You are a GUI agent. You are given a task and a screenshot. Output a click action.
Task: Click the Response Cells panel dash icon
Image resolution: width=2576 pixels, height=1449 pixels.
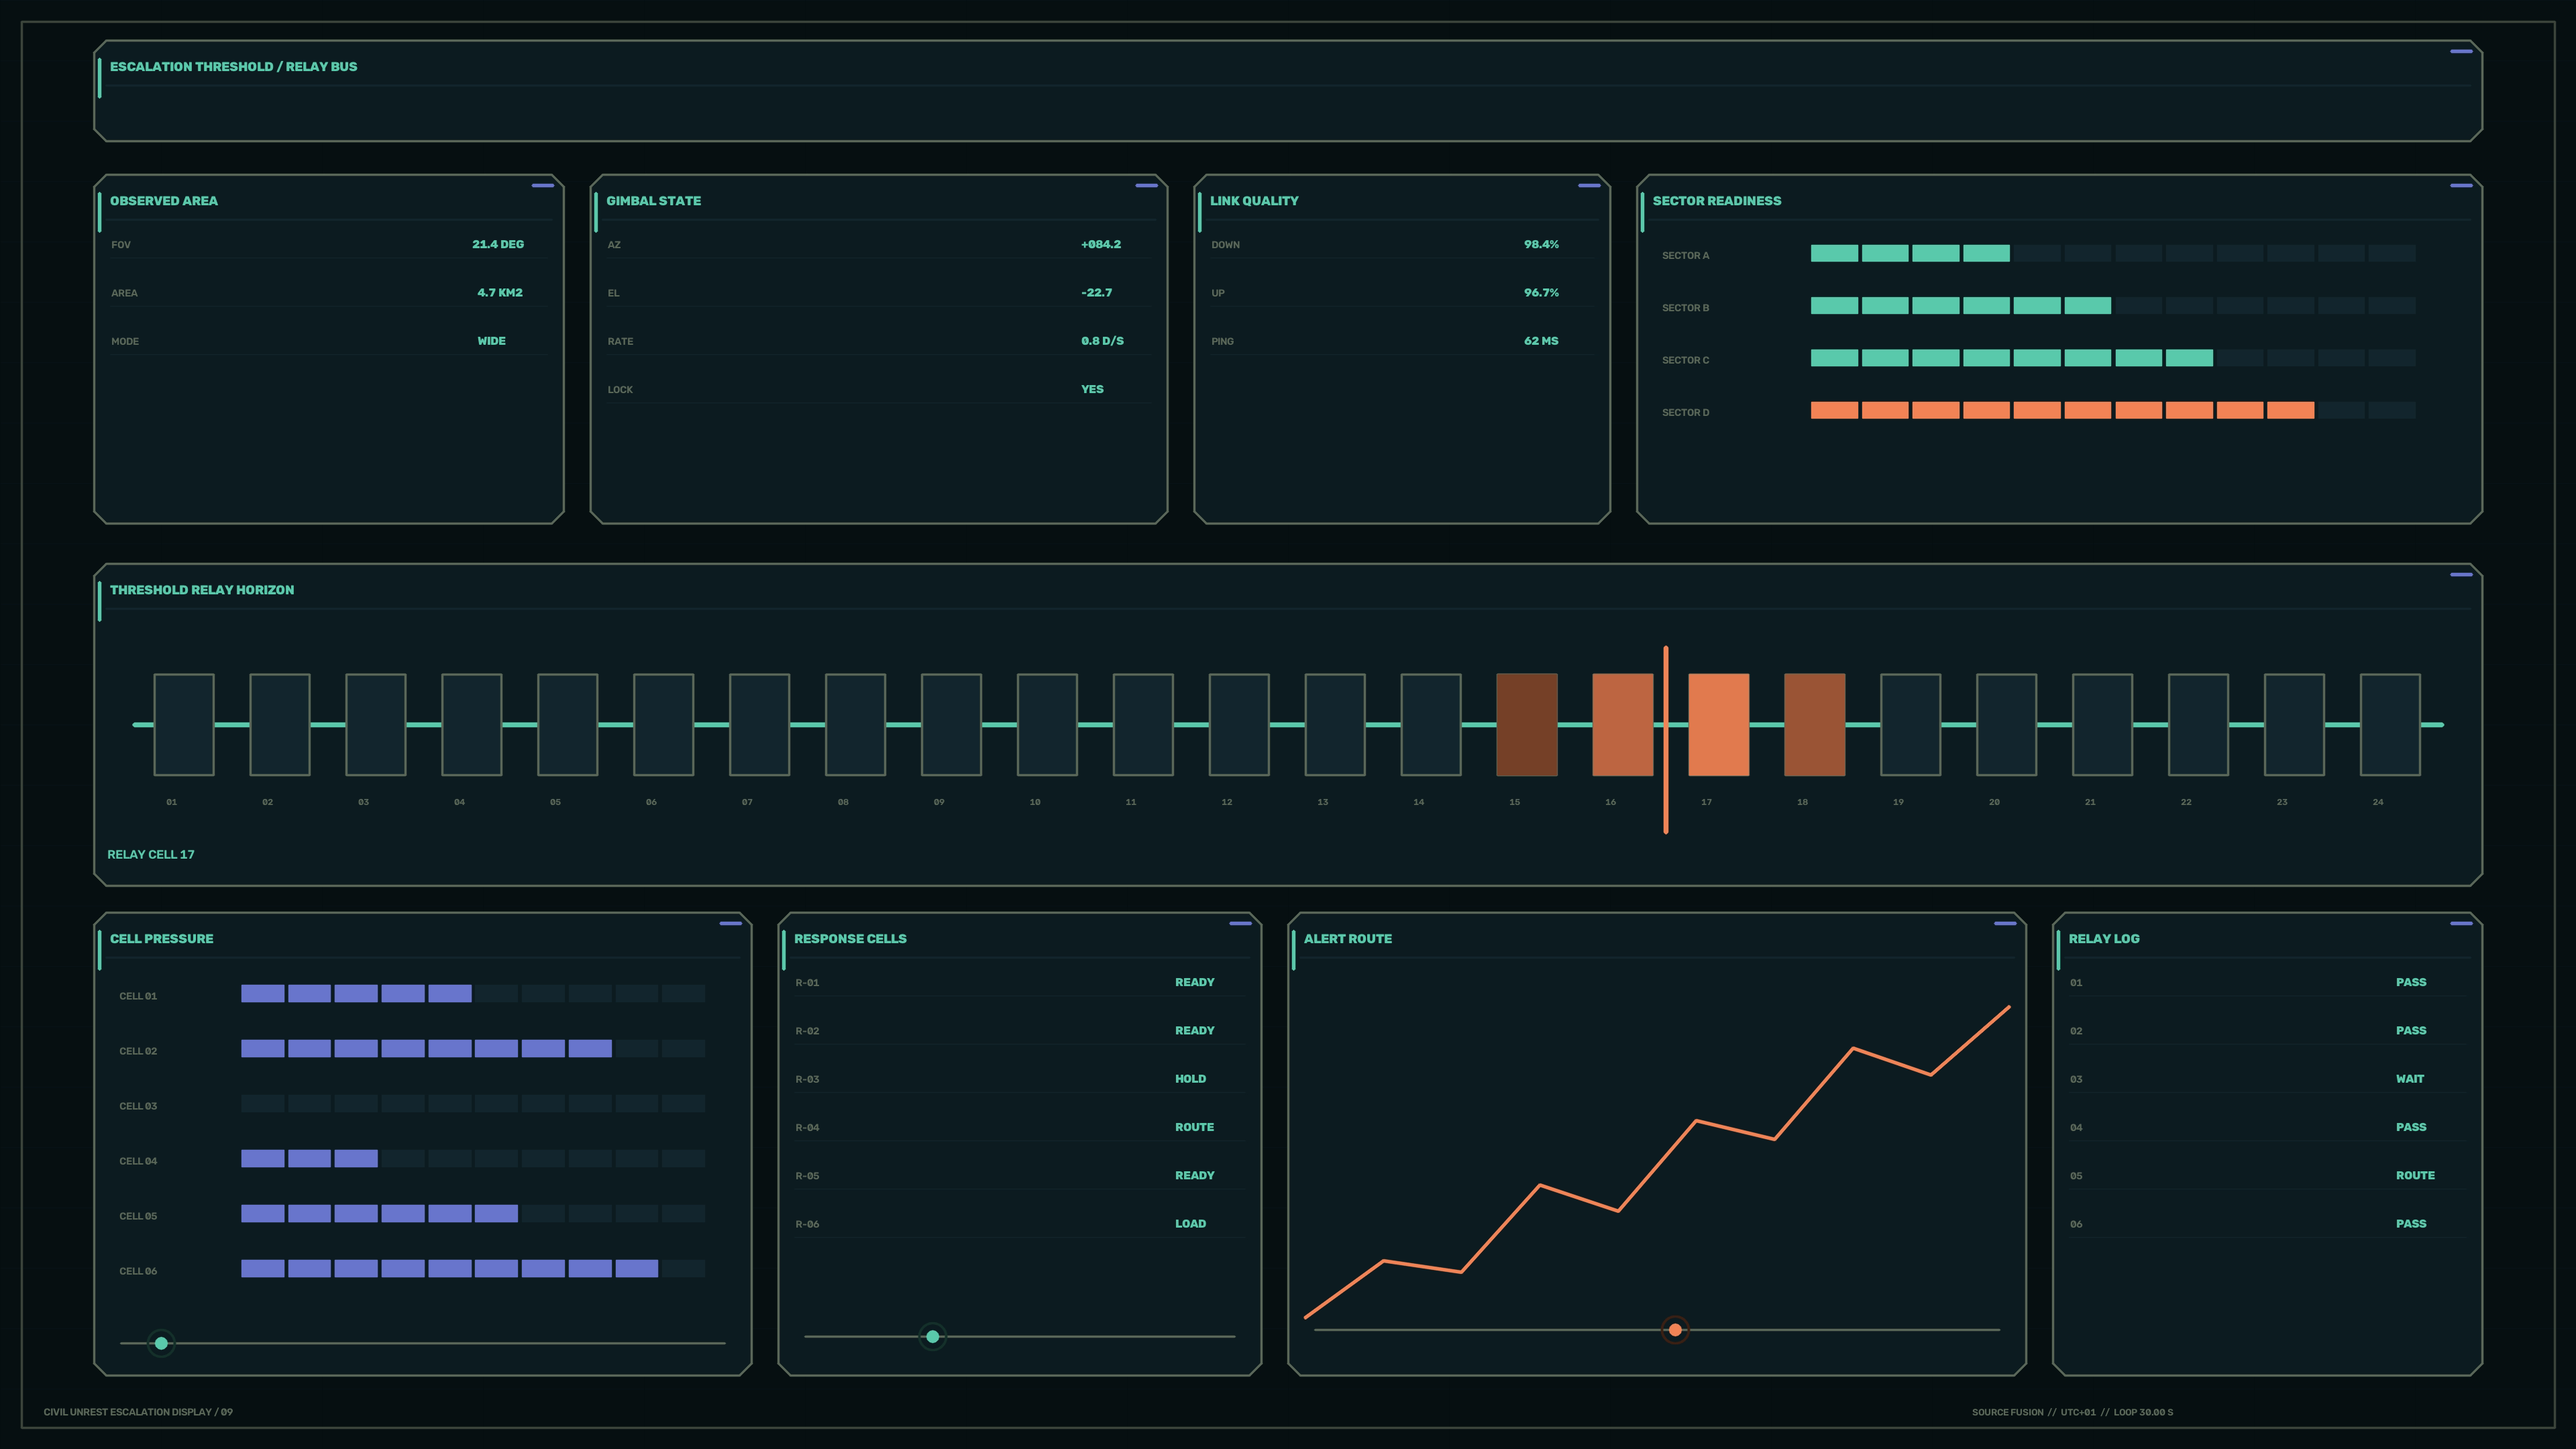click(x=1241, y=923)
